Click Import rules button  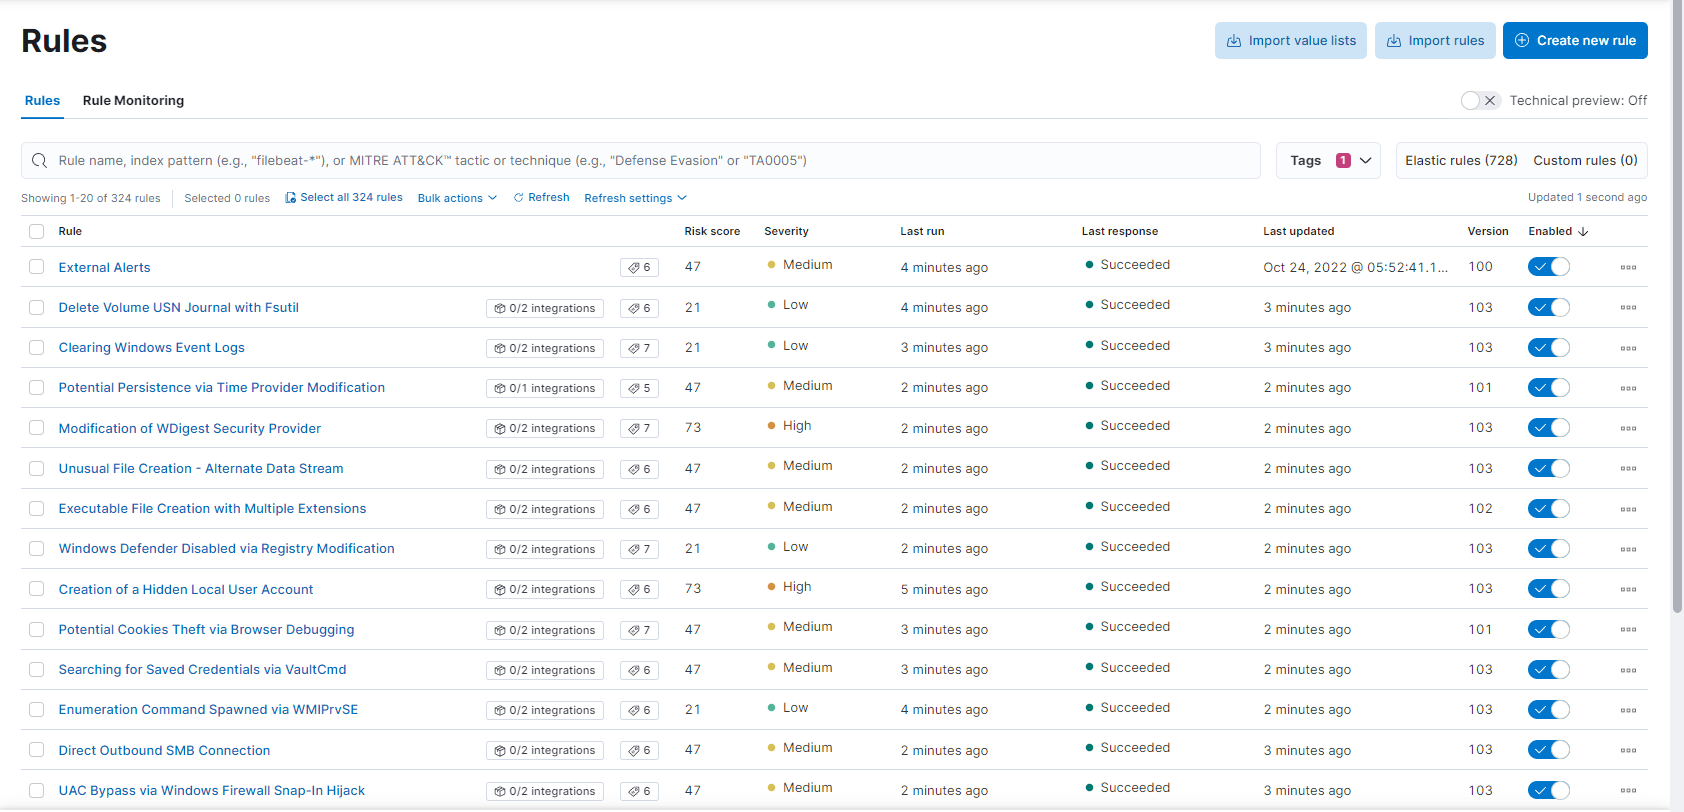pyautogui.click(x=1435, y=41)
